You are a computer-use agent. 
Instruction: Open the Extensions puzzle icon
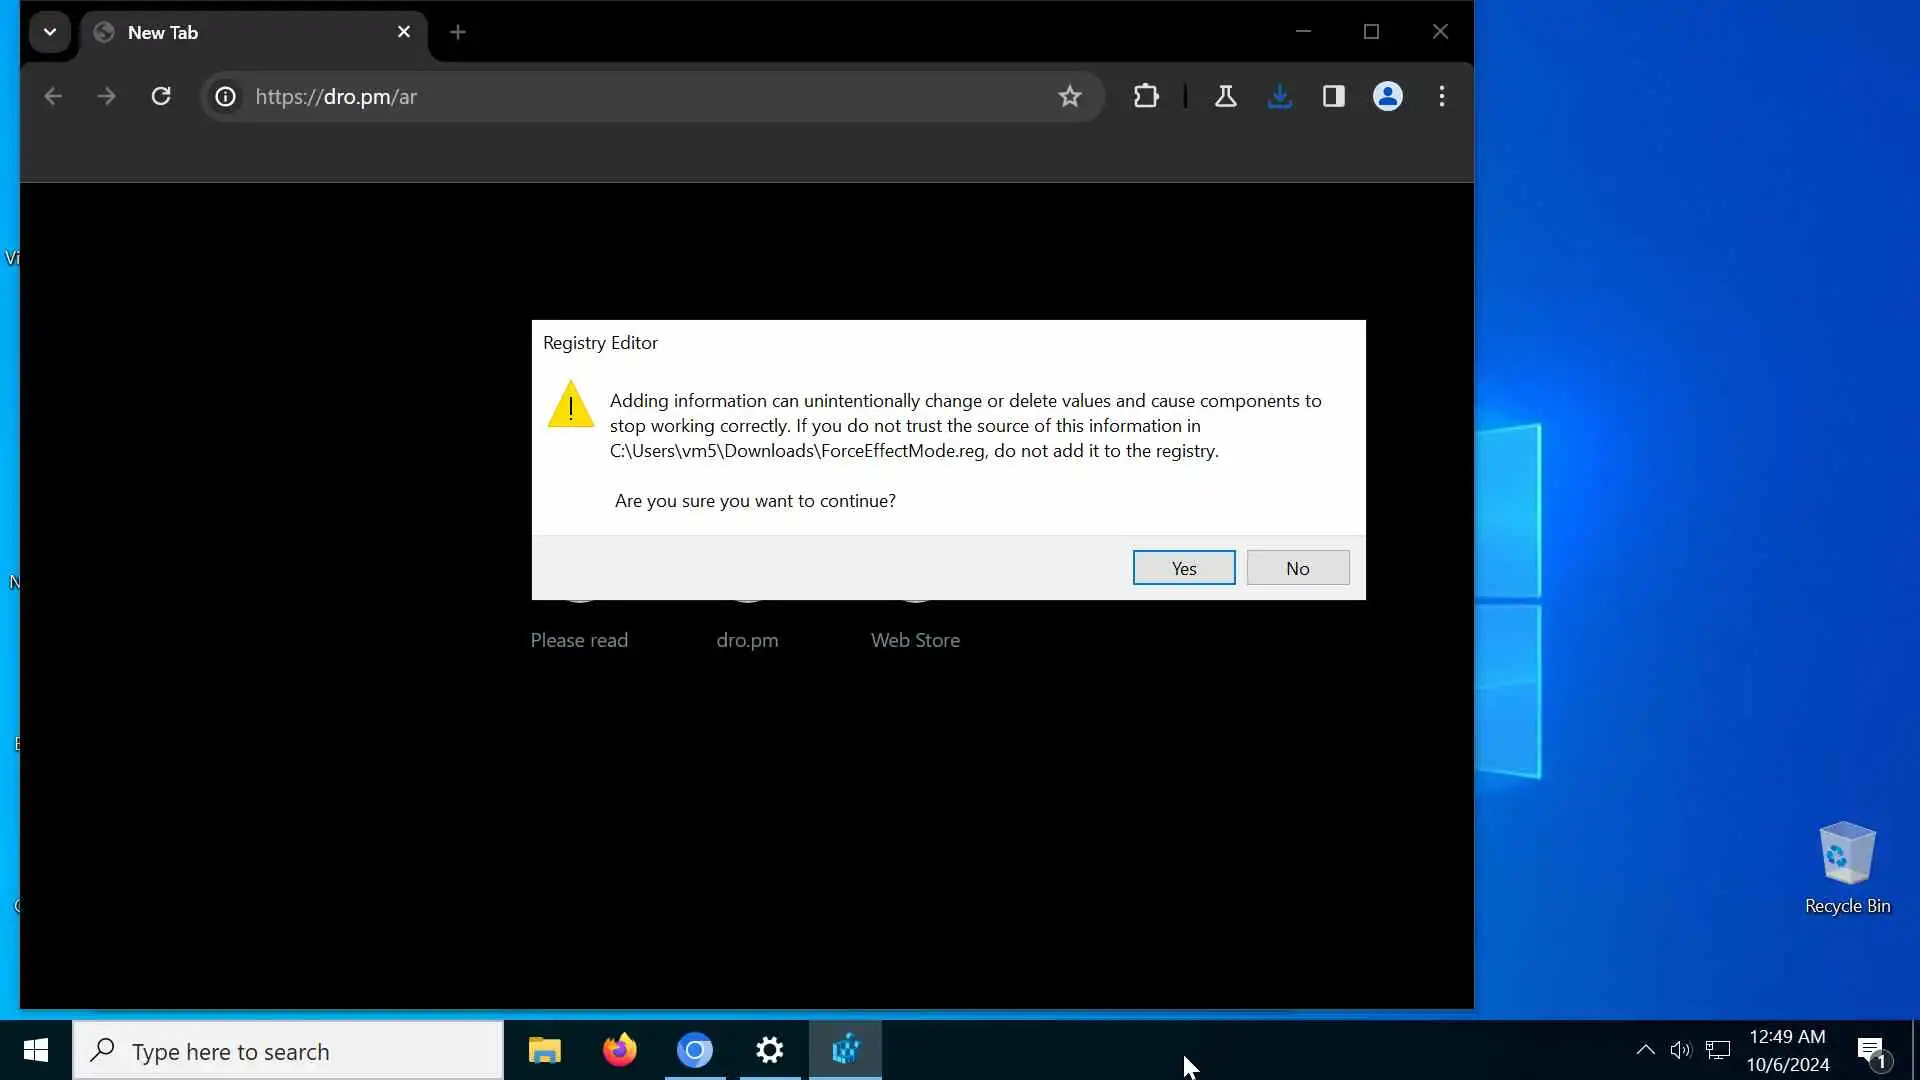coord(1146,97)
